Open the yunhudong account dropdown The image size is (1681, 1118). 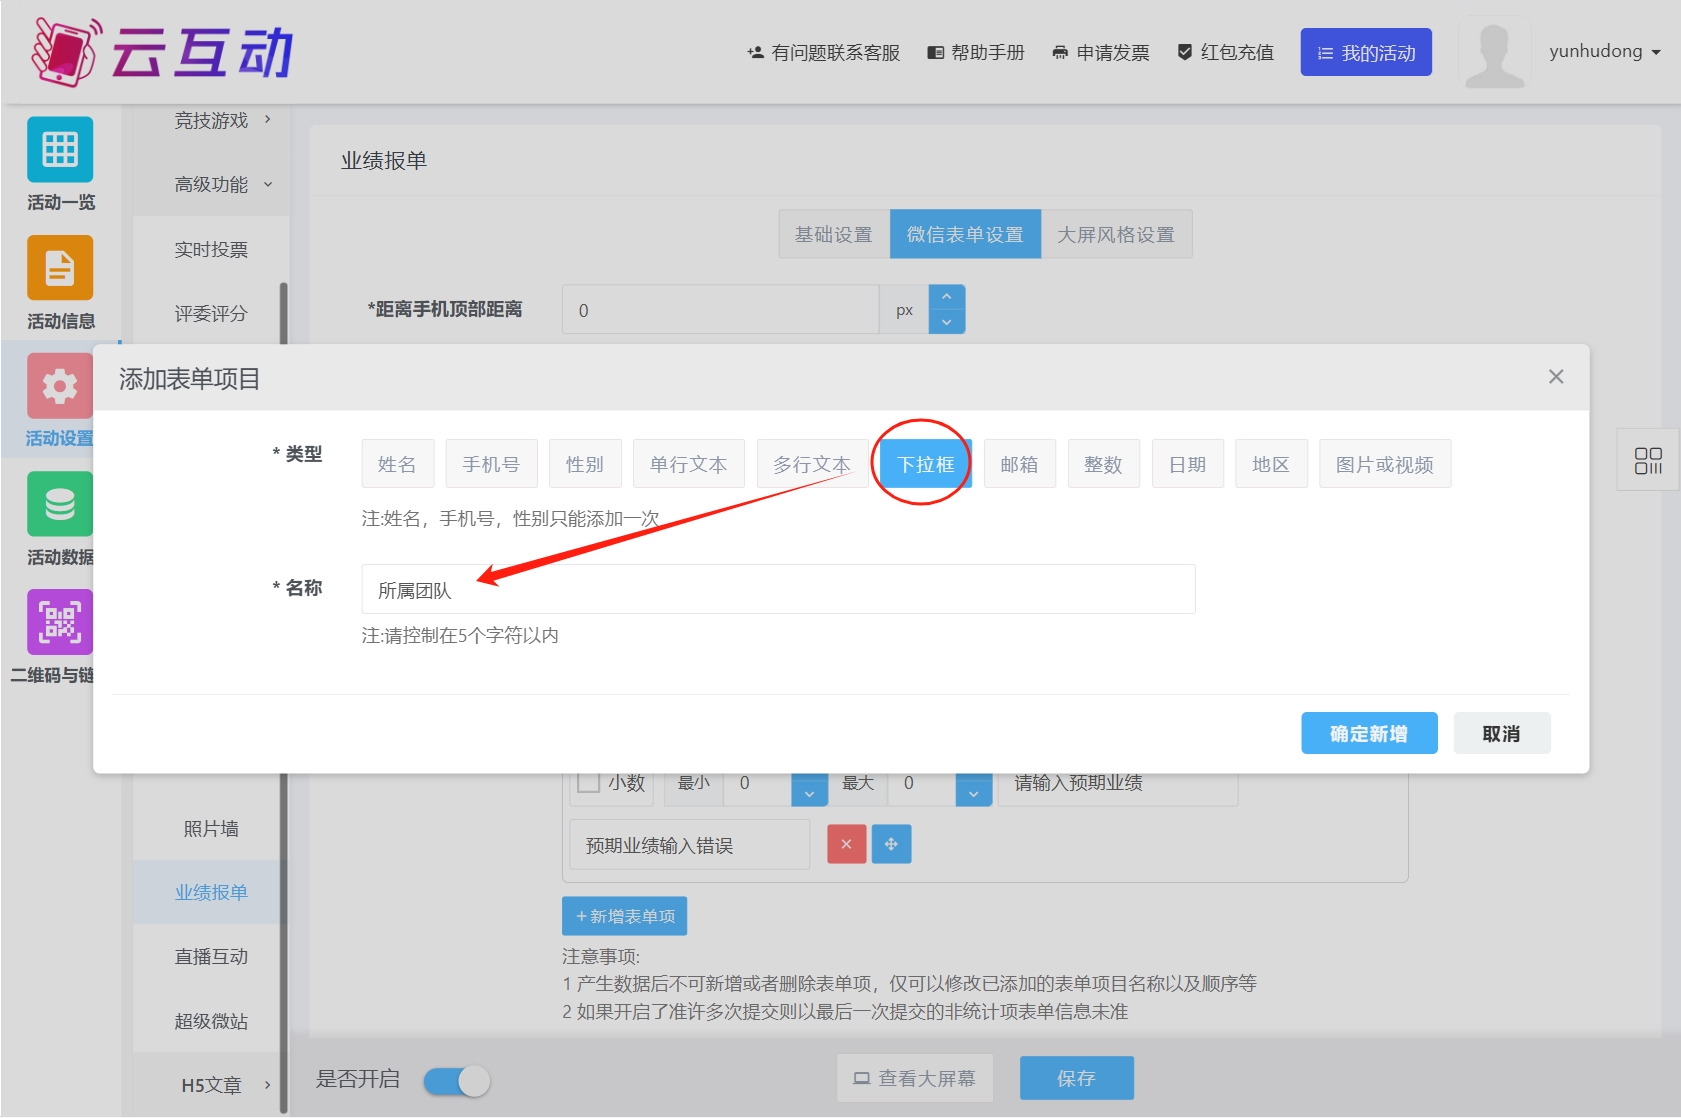coord(1605,51)
